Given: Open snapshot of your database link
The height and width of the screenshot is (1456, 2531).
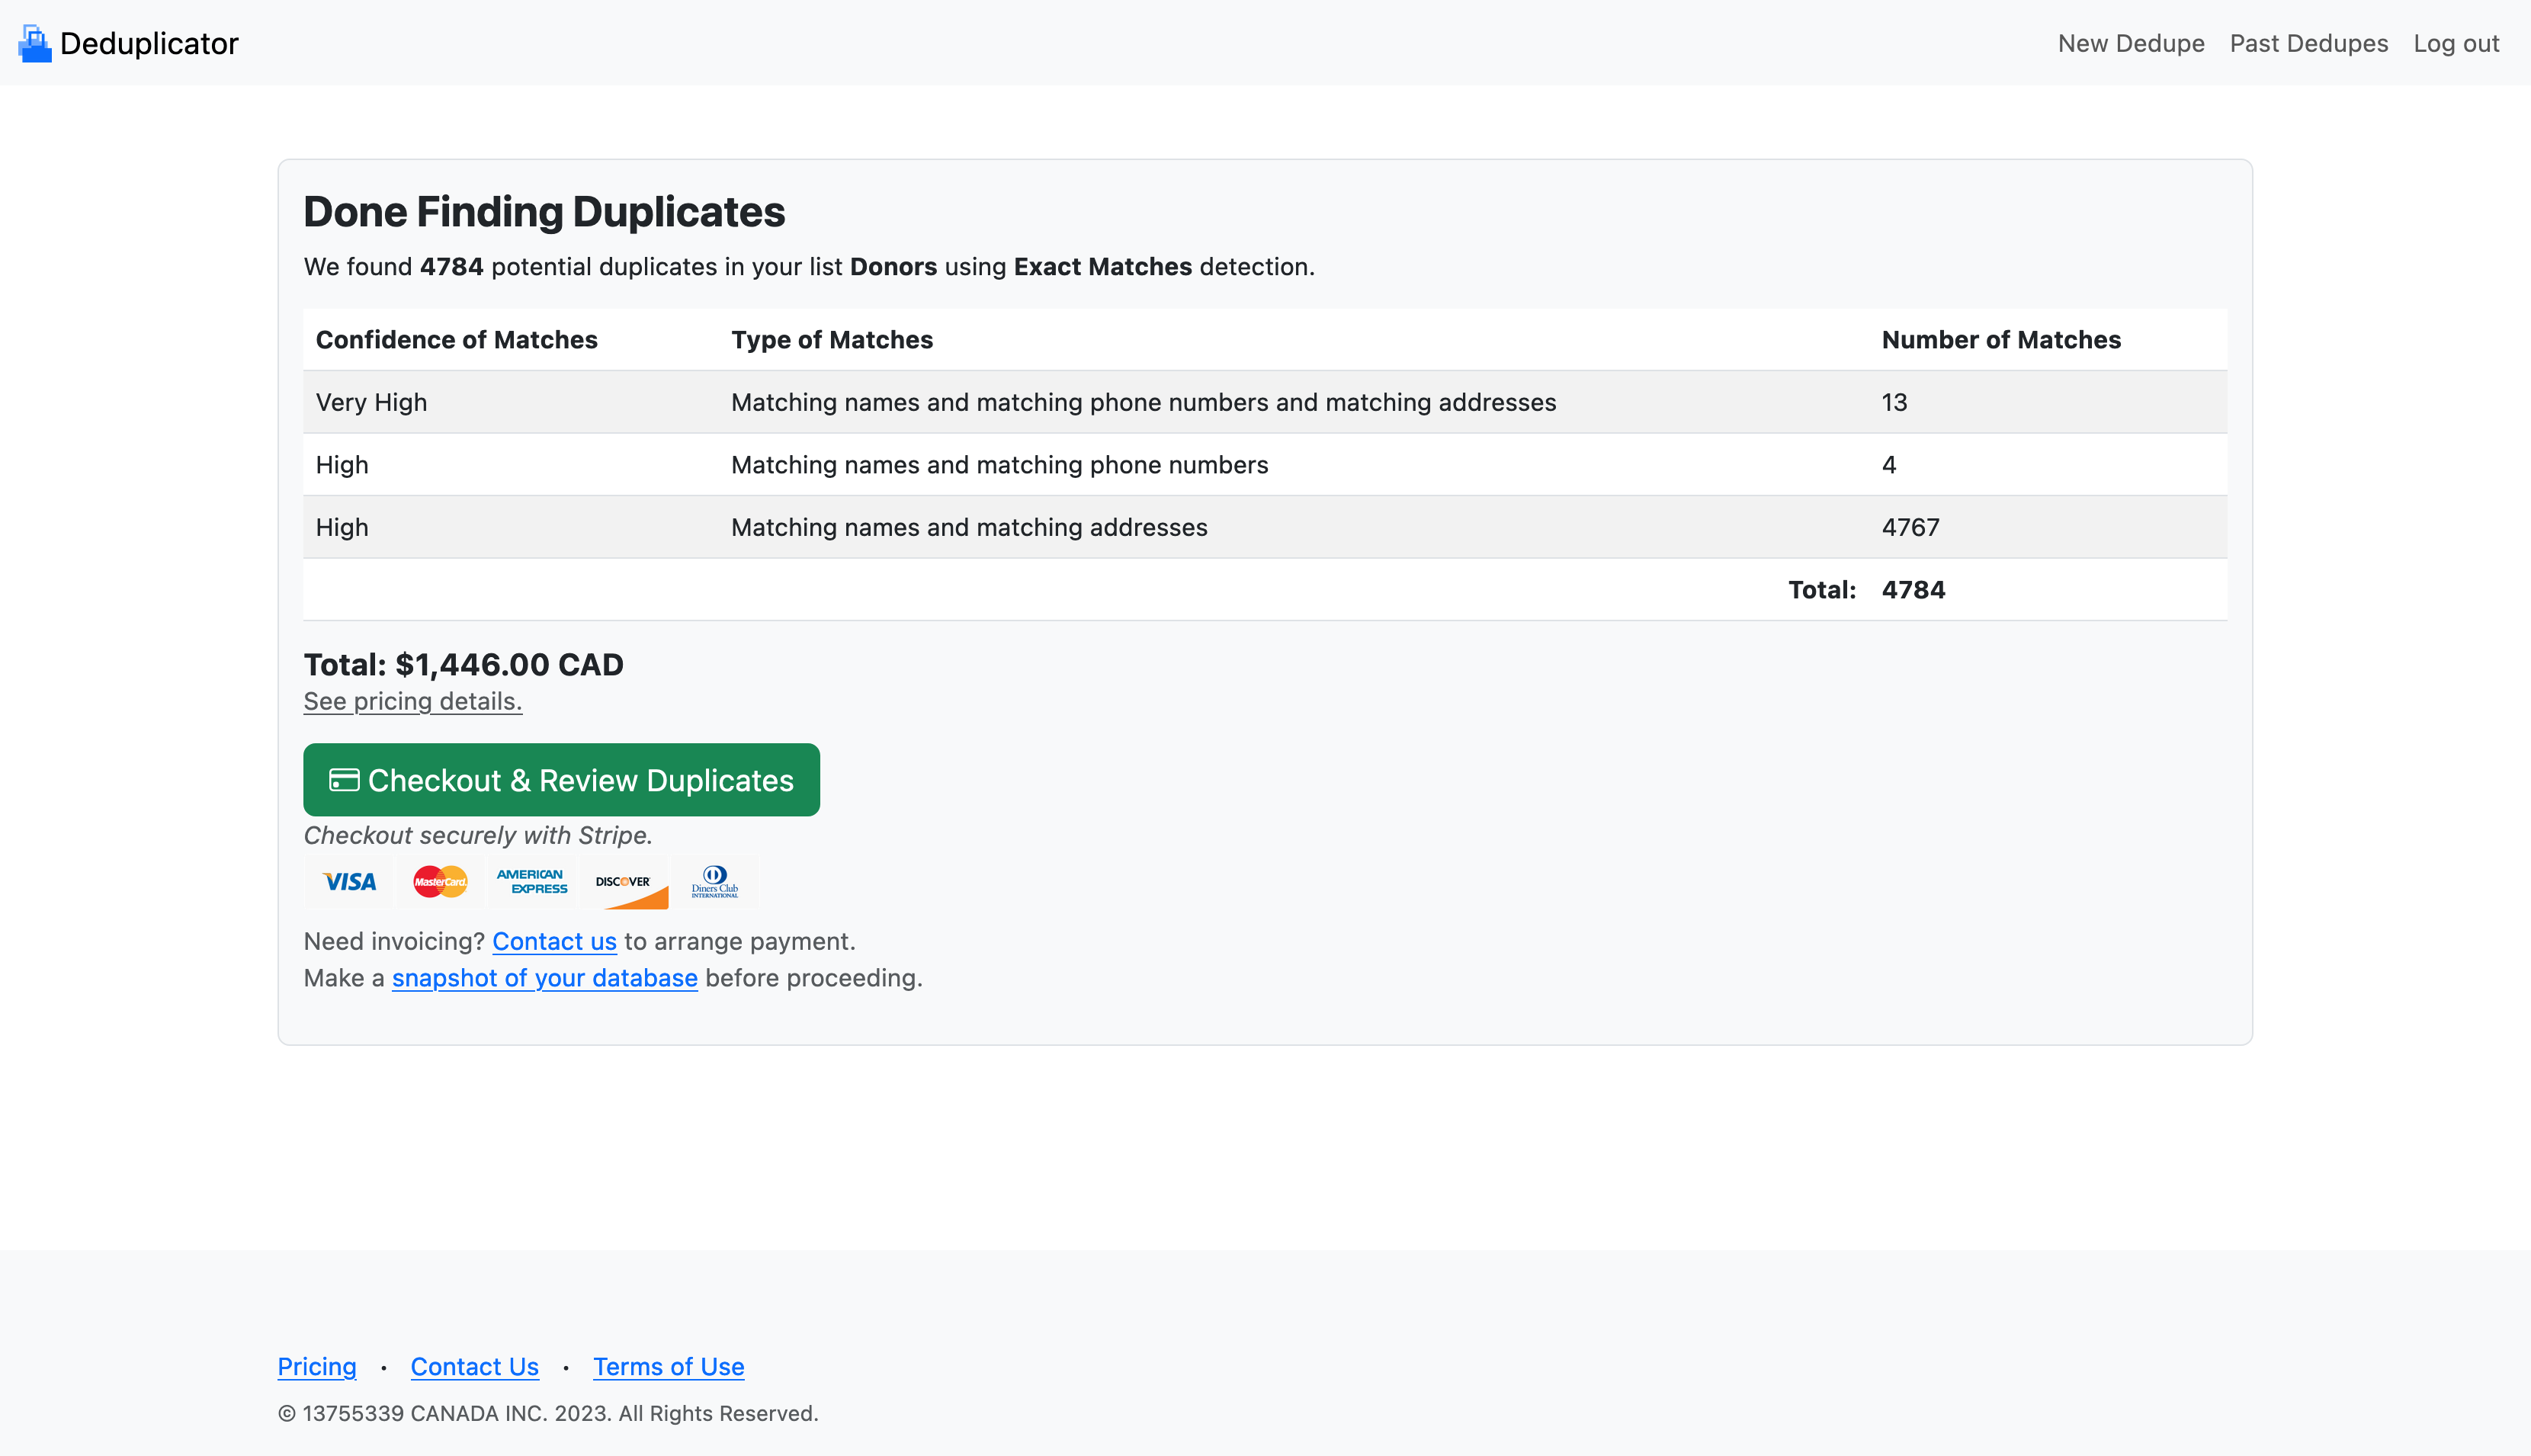Looking at the screenshot, I should (x=544, y=978).
